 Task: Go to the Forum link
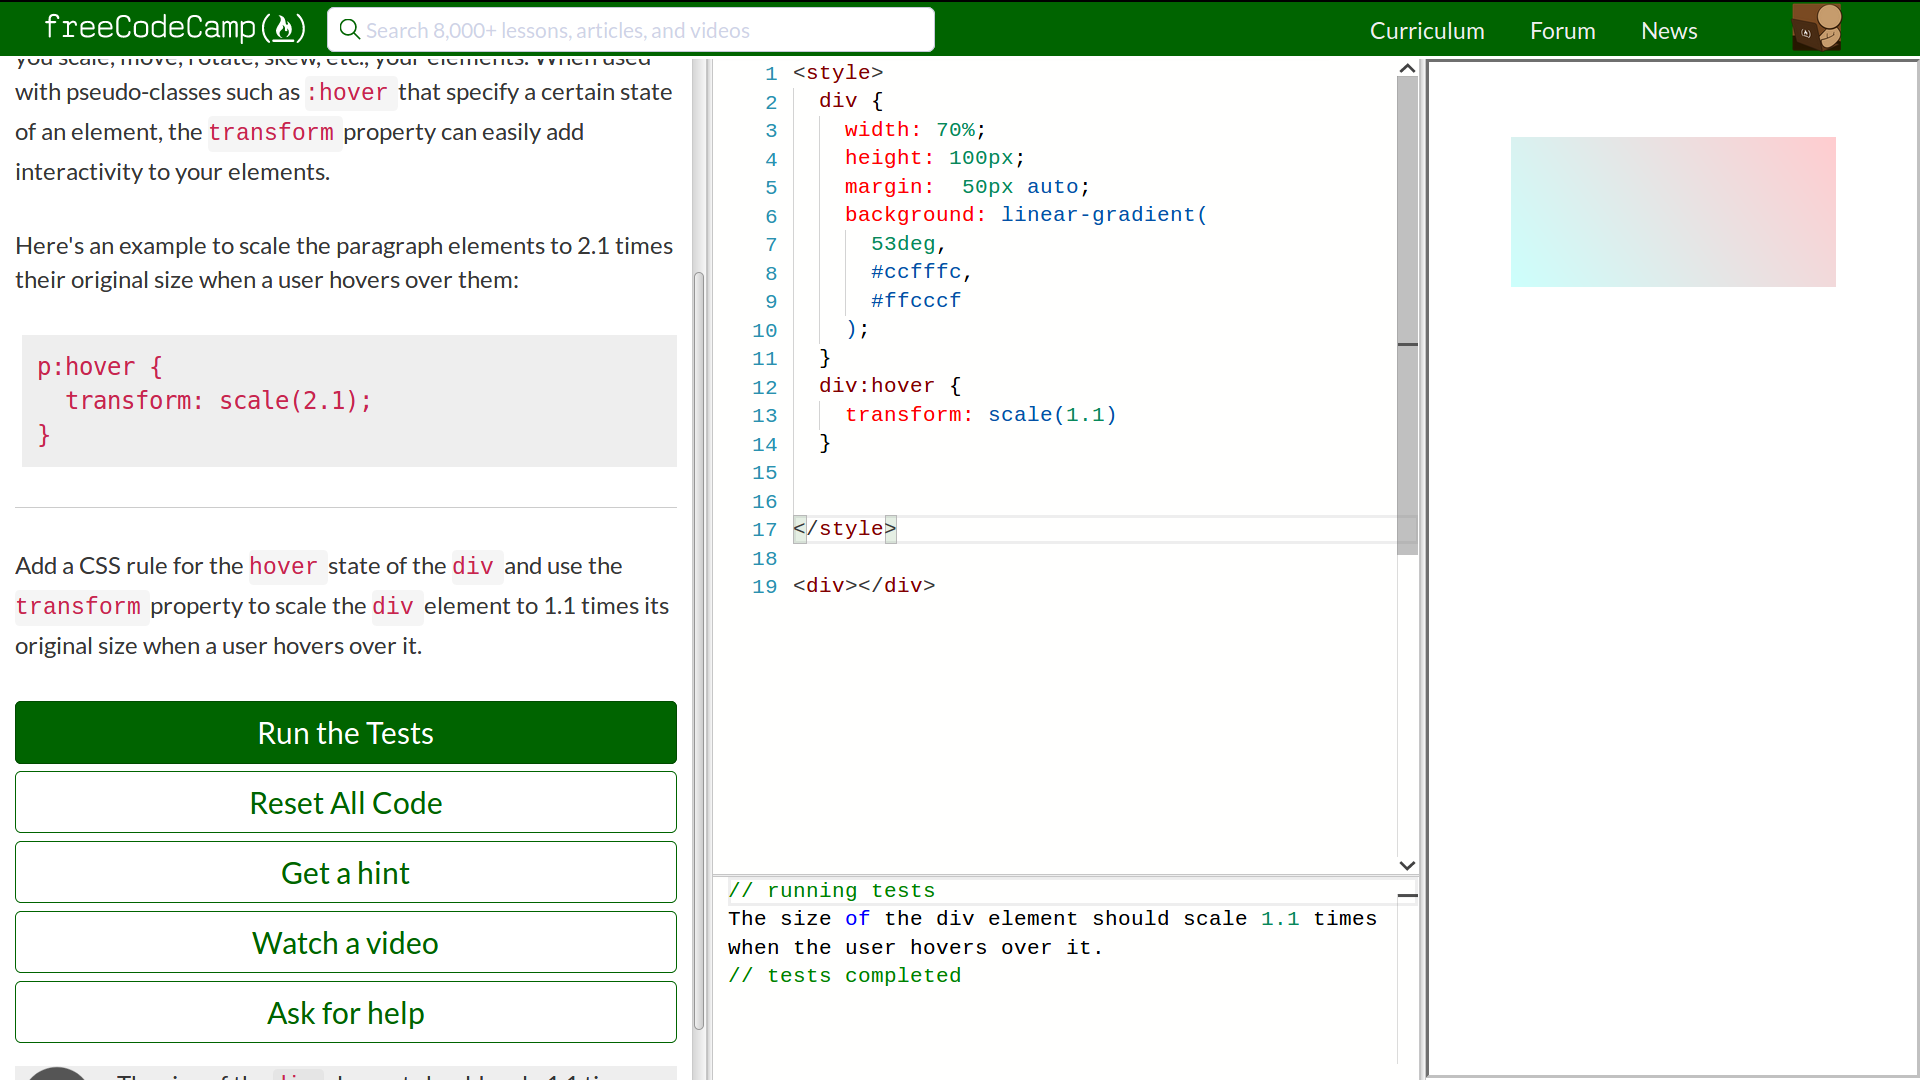tap(1562, 31)
